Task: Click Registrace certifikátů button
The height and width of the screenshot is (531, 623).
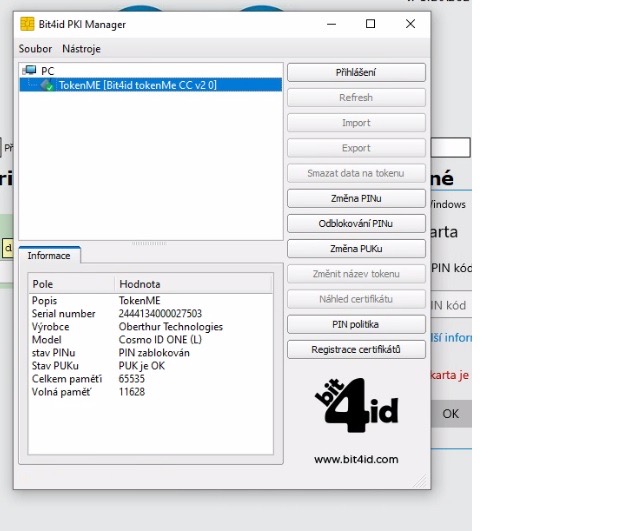Action: click(x=356, y=349)
